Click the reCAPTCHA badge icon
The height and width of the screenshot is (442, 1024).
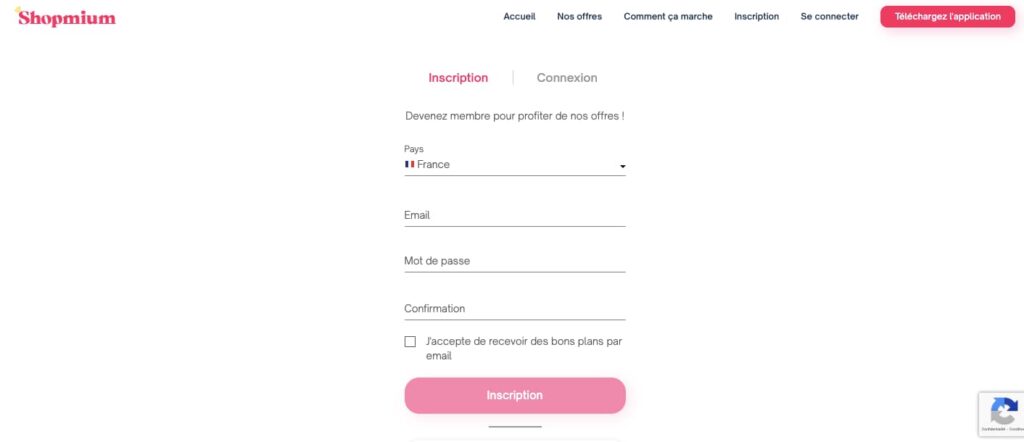point(1003,411)
